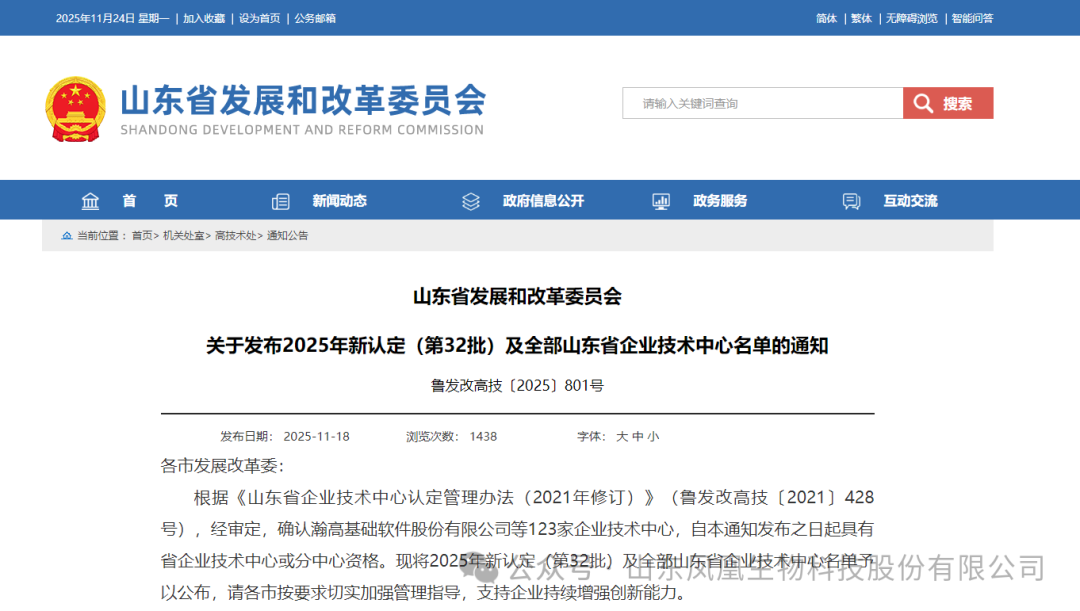The height and width of the screenshot is (611, 1080).
Task: Click the newspaper icon beside 新闻动态
Action: pyautogui.click(x=281, y=201)
